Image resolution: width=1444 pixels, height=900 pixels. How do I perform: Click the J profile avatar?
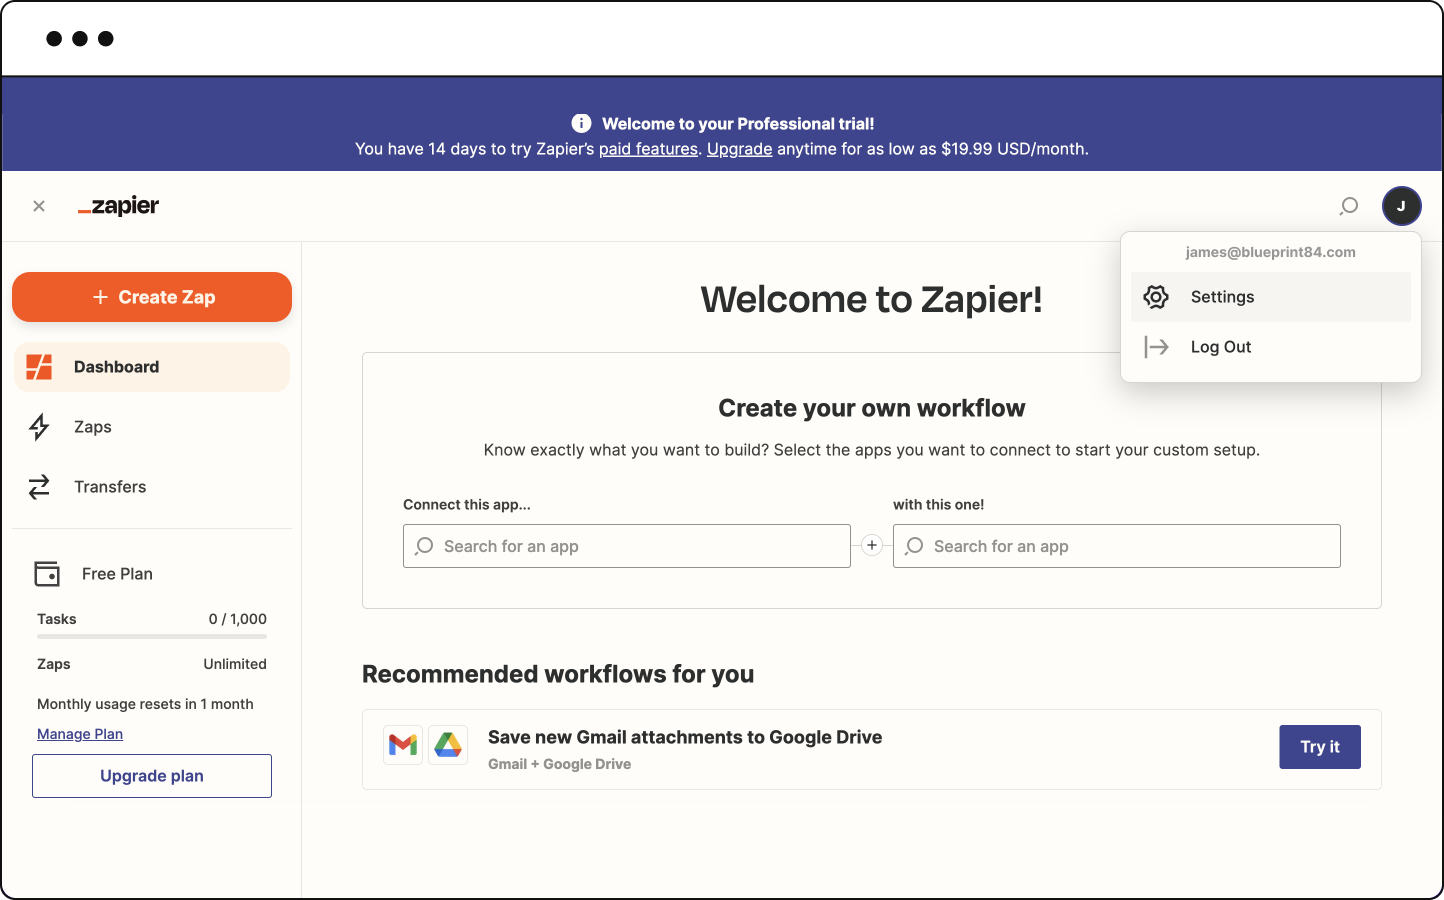point(1401,206)
